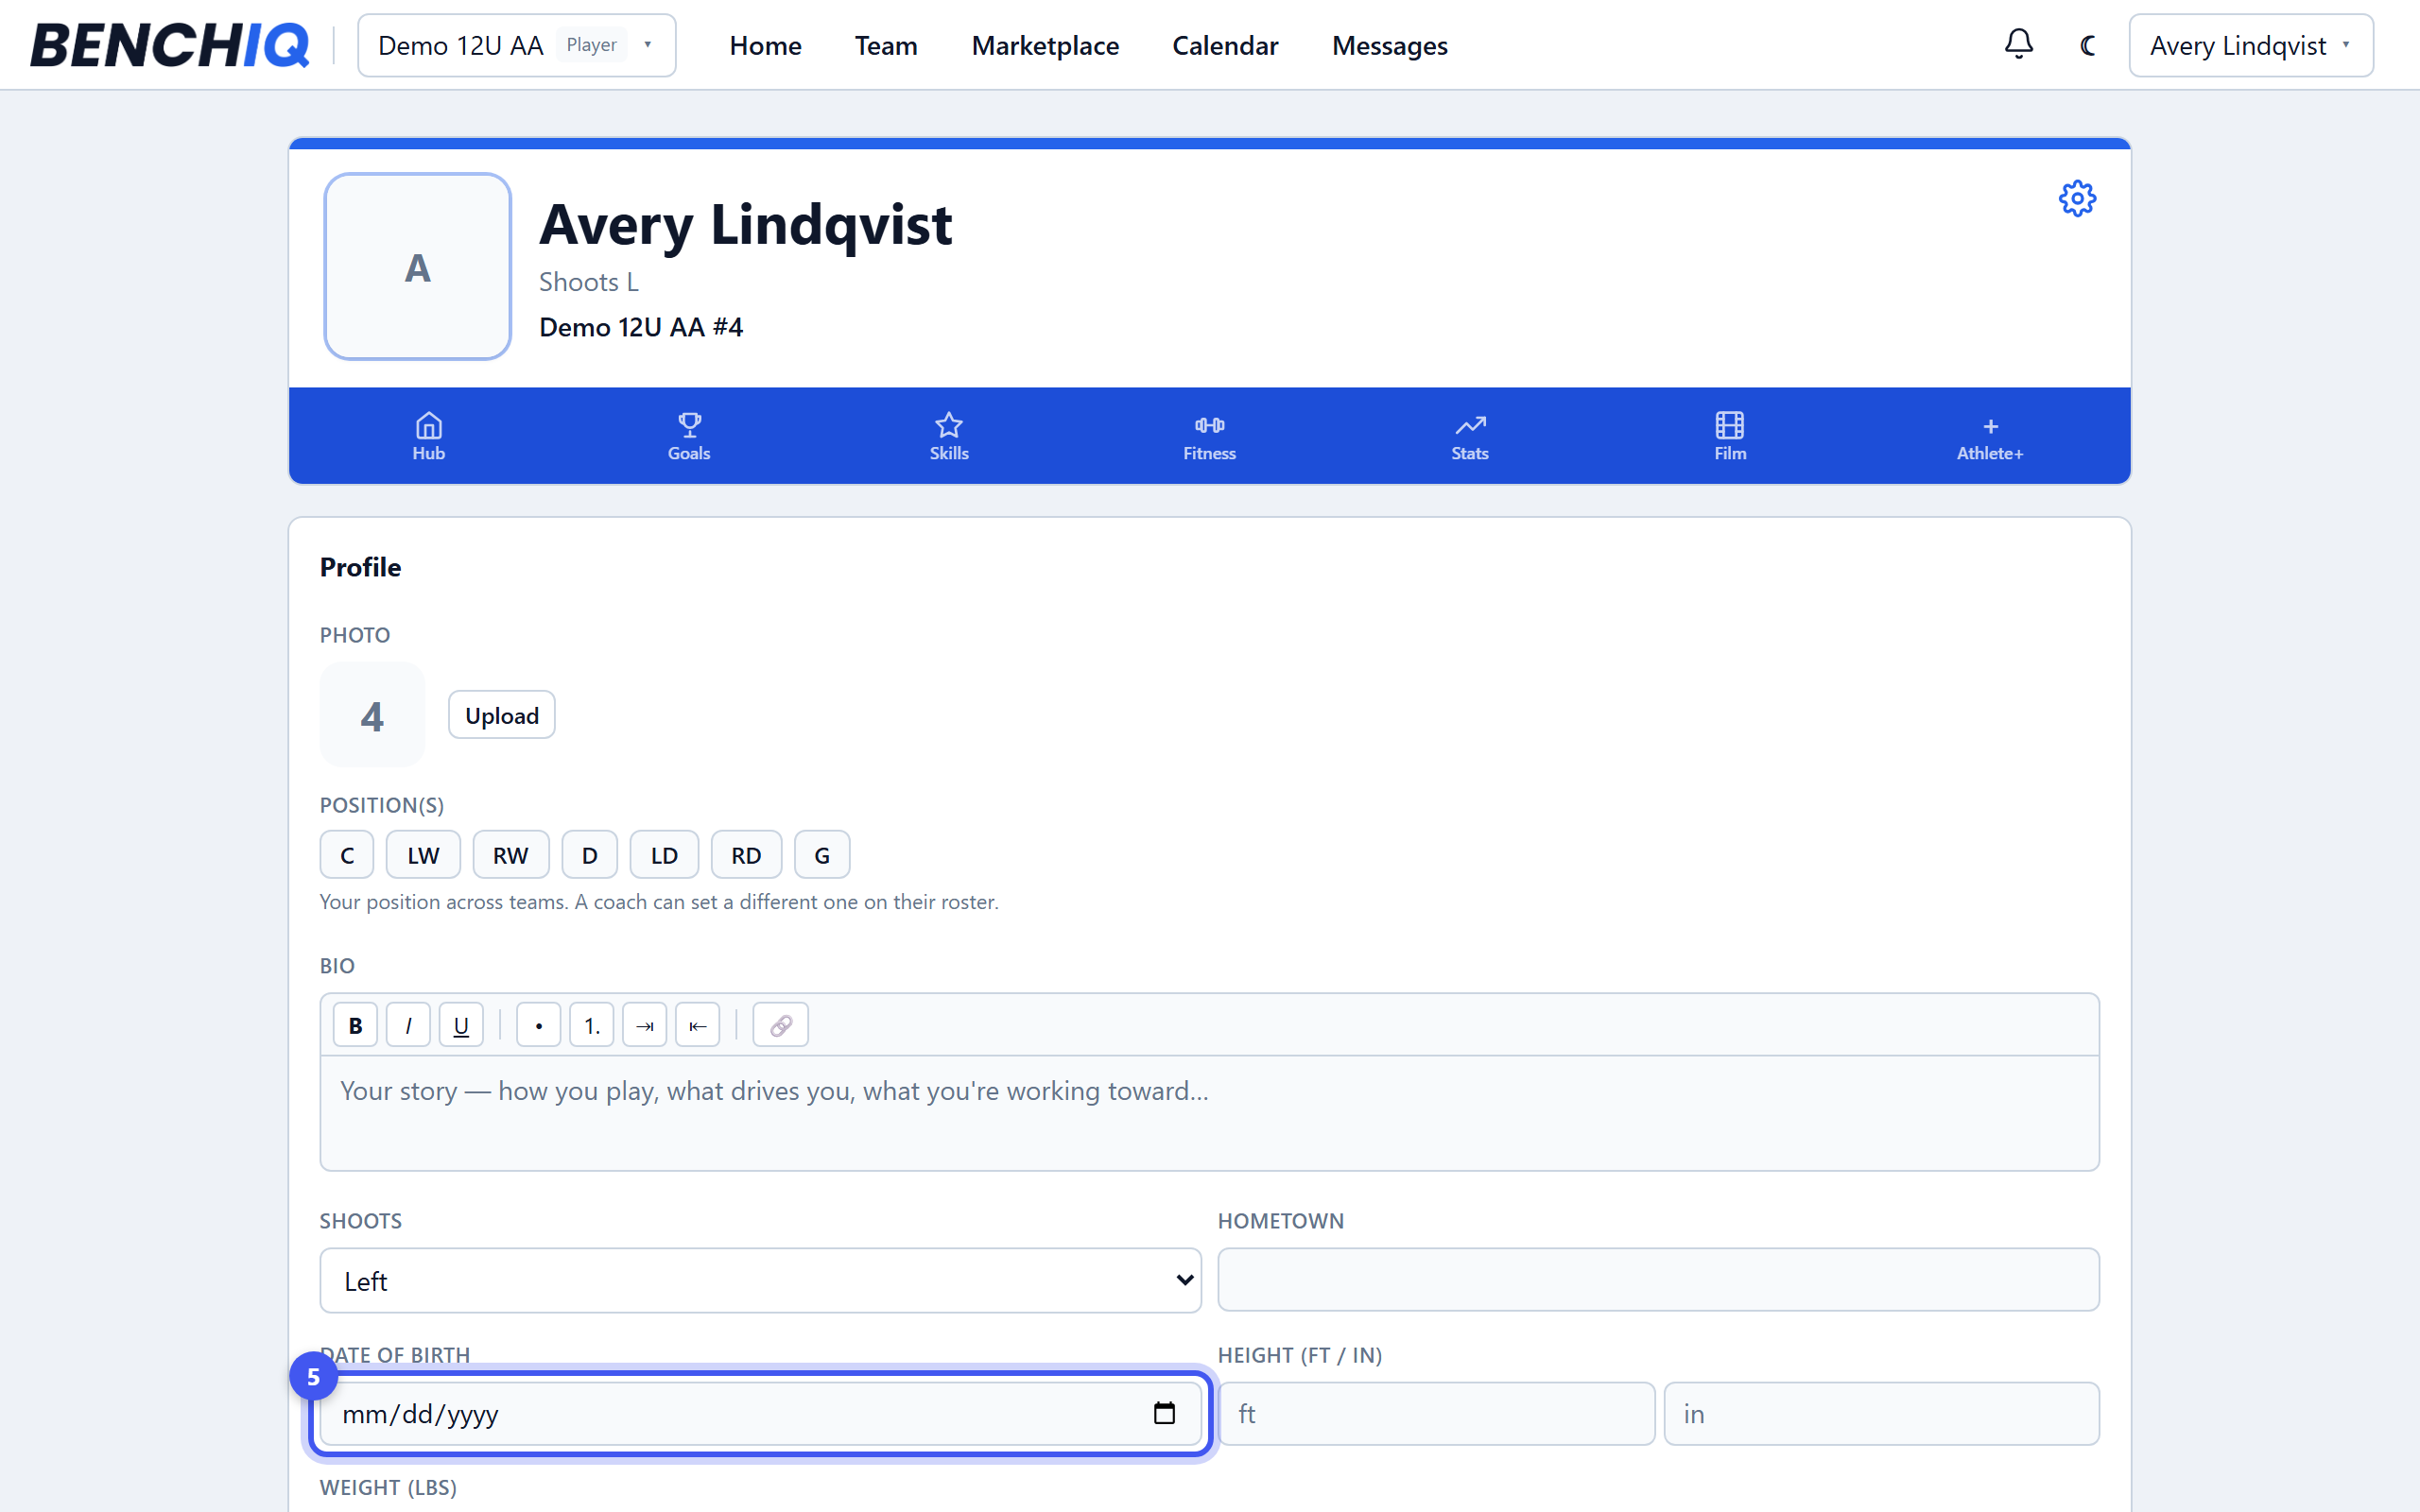Viewport: 2420px width, 1512px height.
Task: Toggle bold in bio editor
Action: click(355, 1025)
